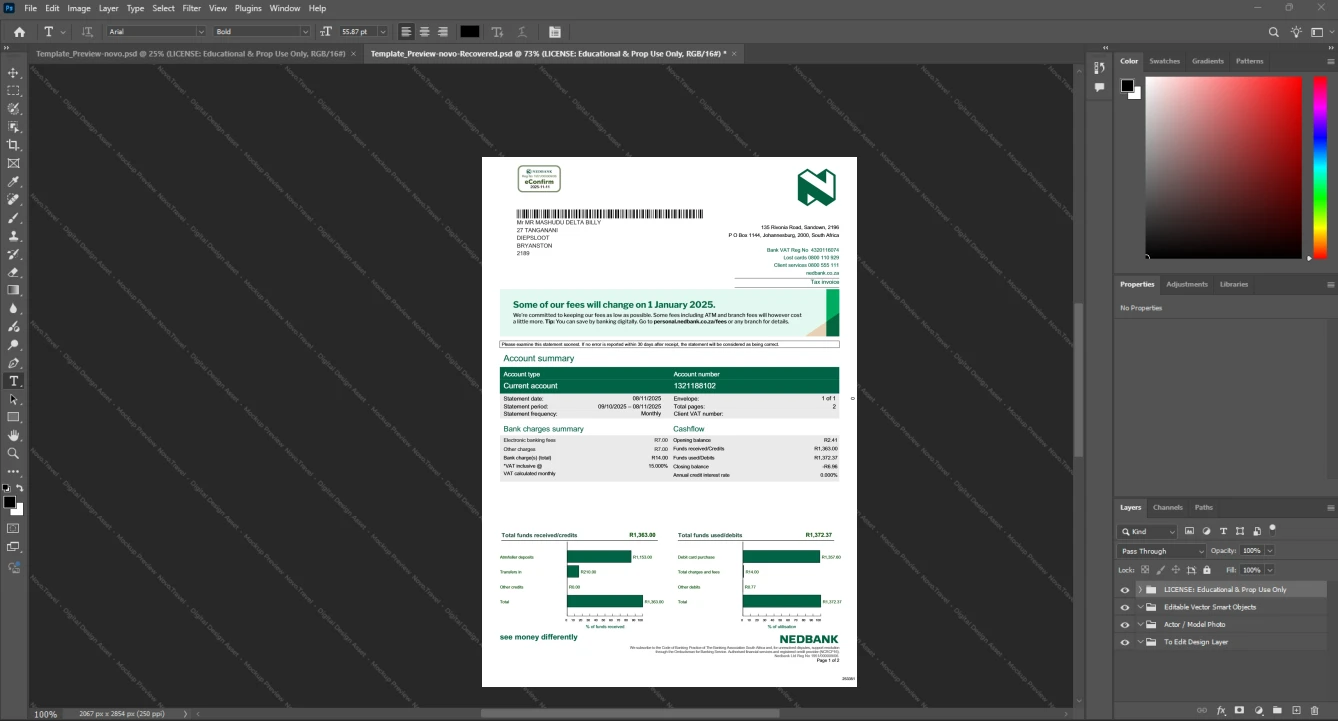The height and width of the screenshot is (721, 1338).
Task: Select the Crop tool
Action: 14,145
